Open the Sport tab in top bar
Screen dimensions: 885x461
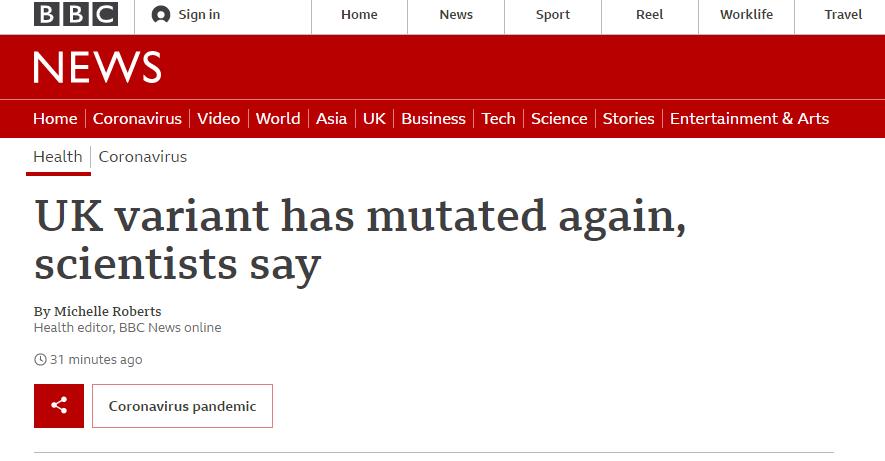coord(553,15)
